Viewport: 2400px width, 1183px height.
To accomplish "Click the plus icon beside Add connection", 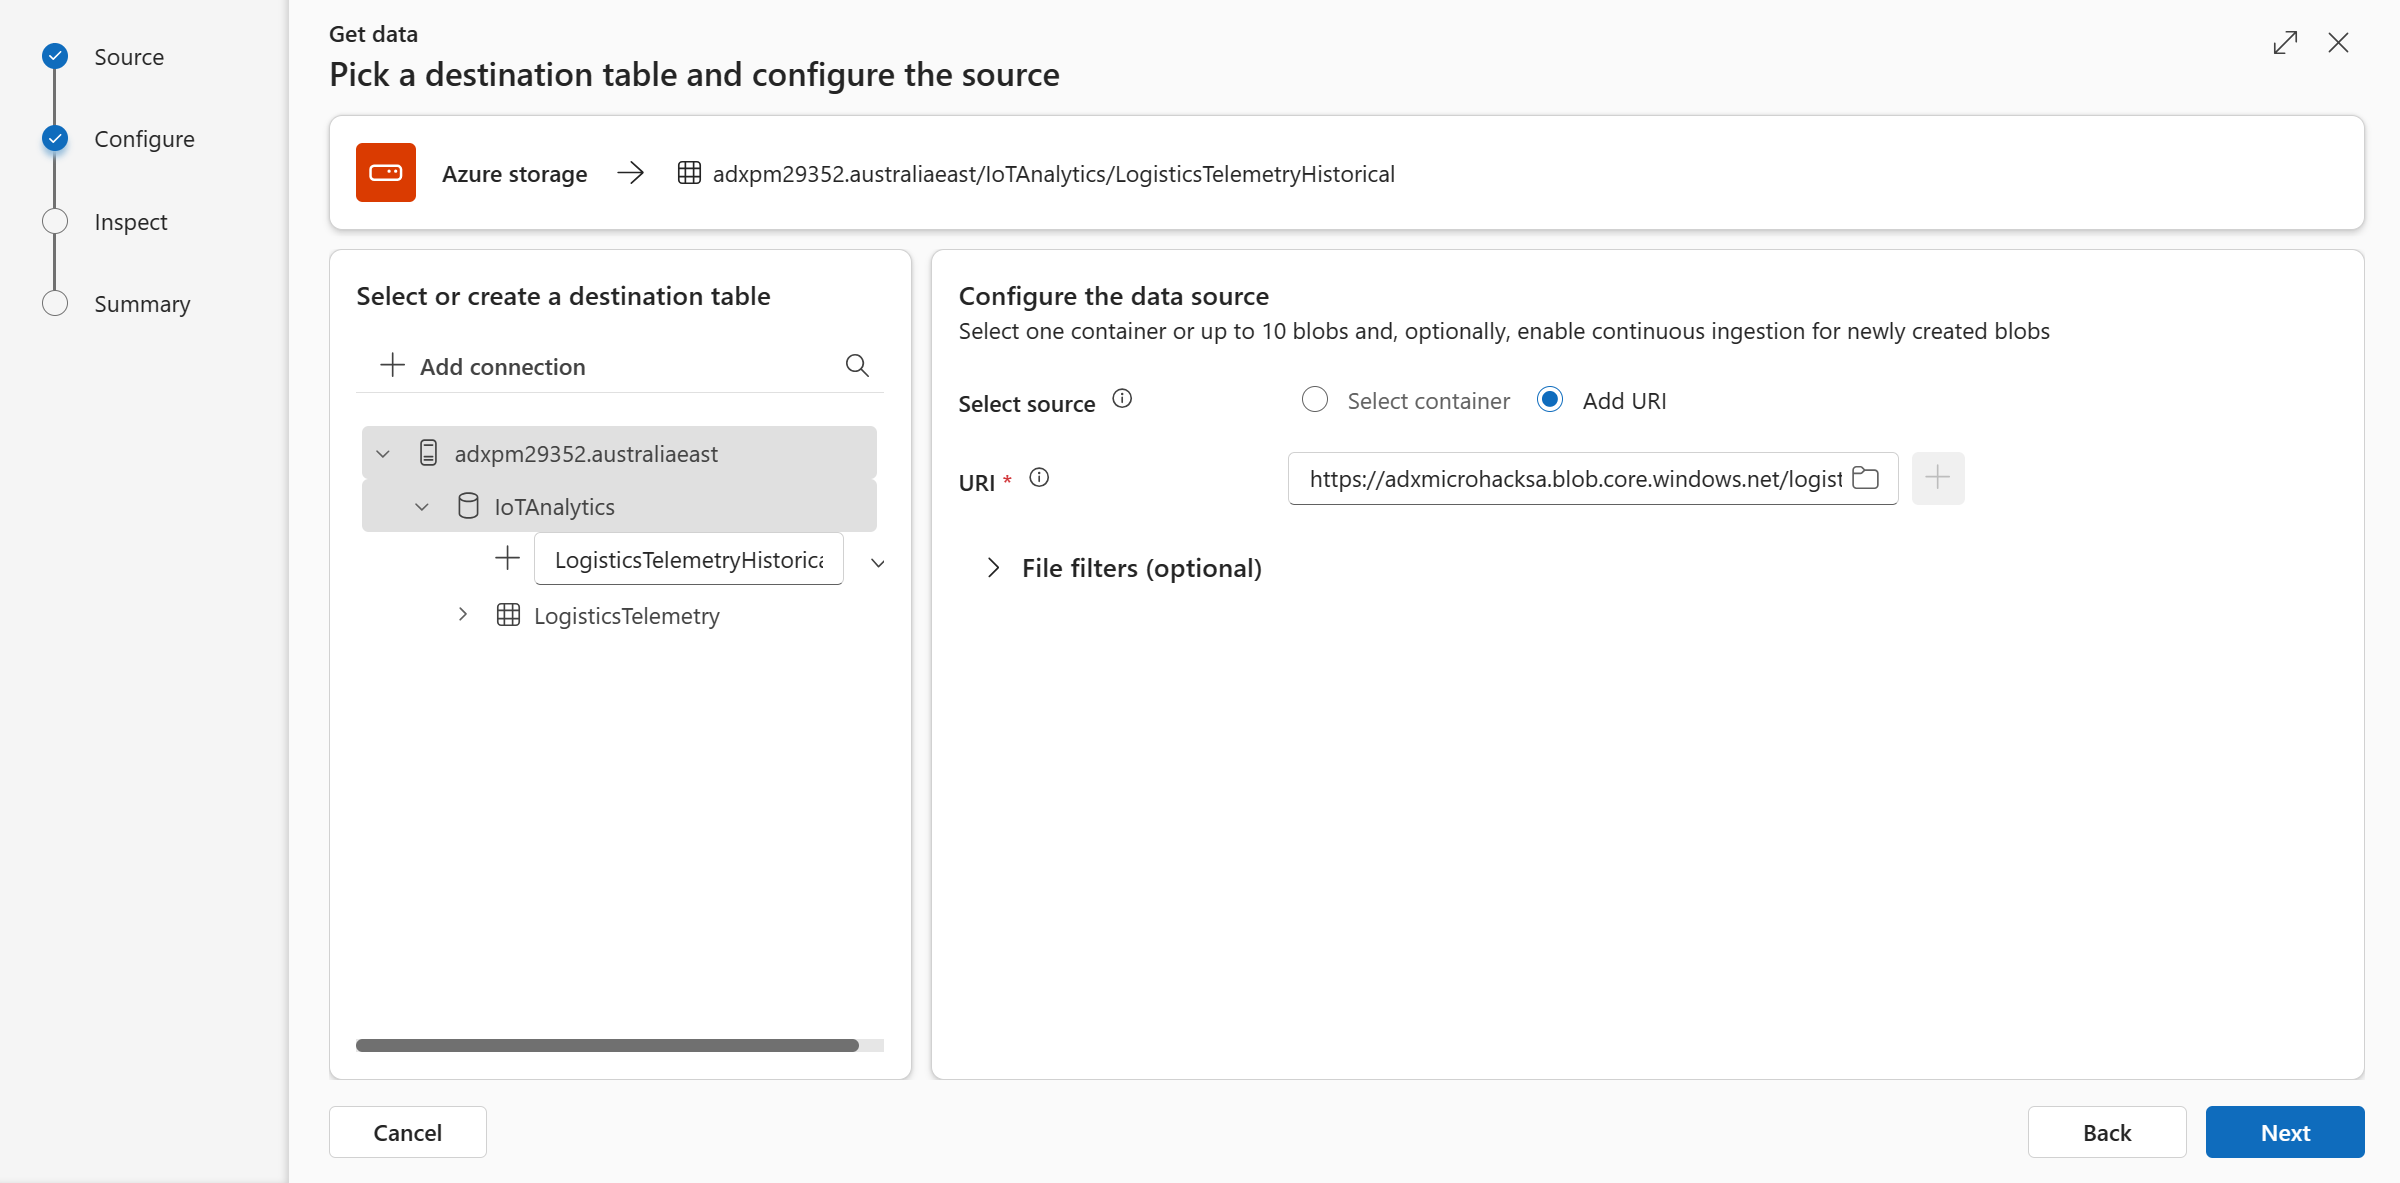I will [393, 365].
